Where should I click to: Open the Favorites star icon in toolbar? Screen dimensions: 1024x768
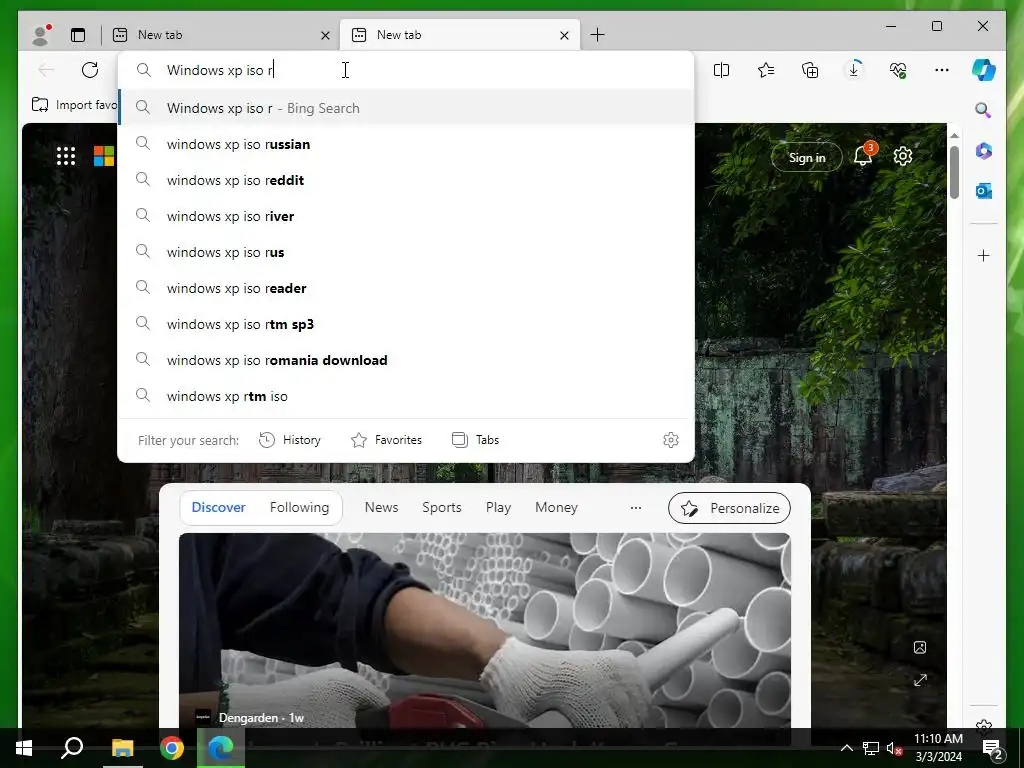click(x=766, y=70)
